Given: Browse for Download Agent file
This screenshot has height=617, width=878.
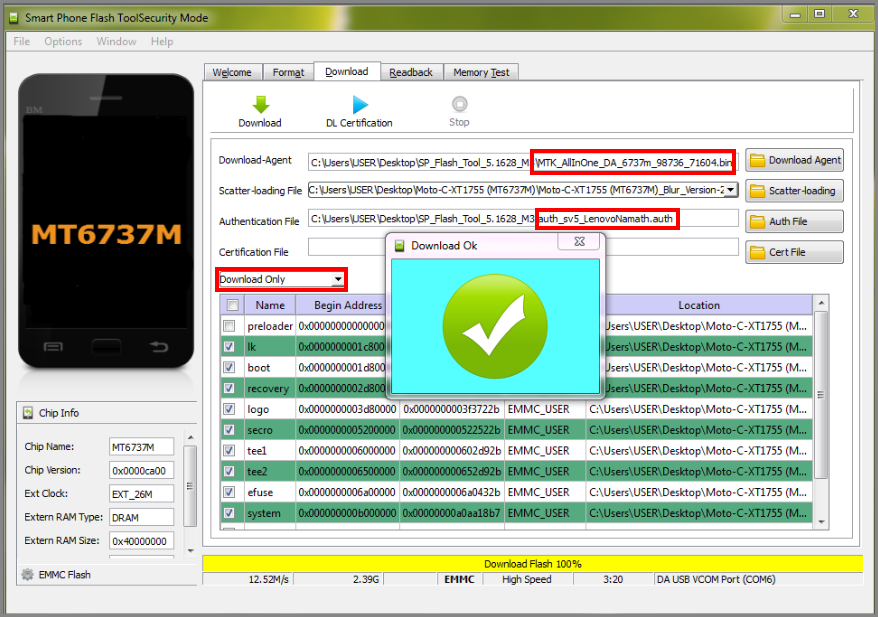Looking at the screenshot, I should pyautogui.click(x=794, y=160).
